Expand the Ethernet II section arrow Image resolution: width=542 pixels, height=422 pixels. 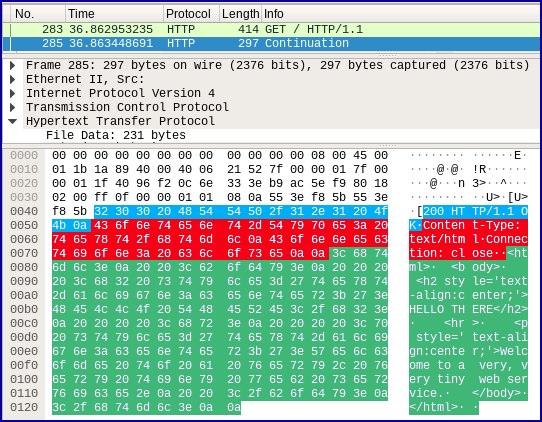point(13,79)
